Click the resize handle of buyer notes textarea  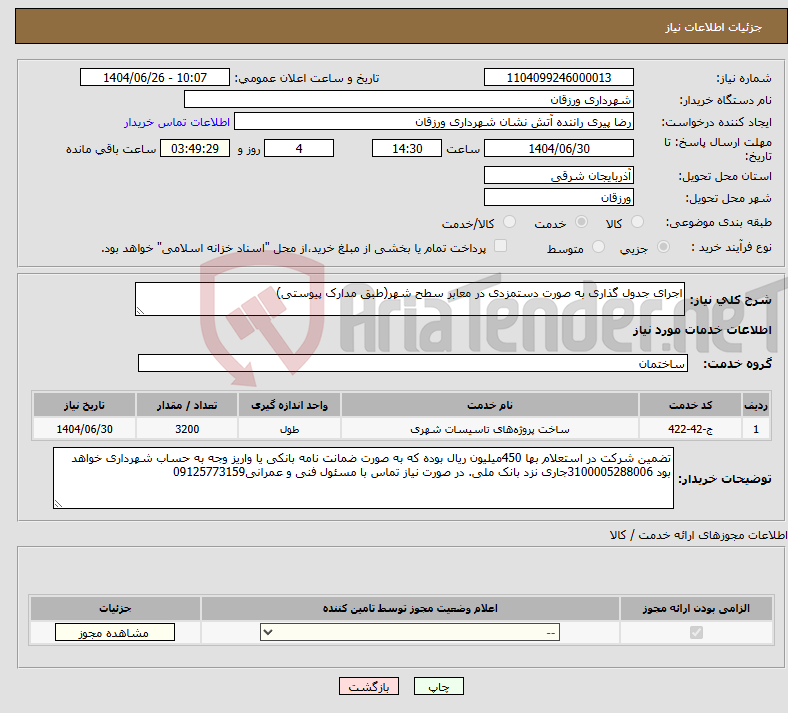pyautogui.click(x=58, y=503)
